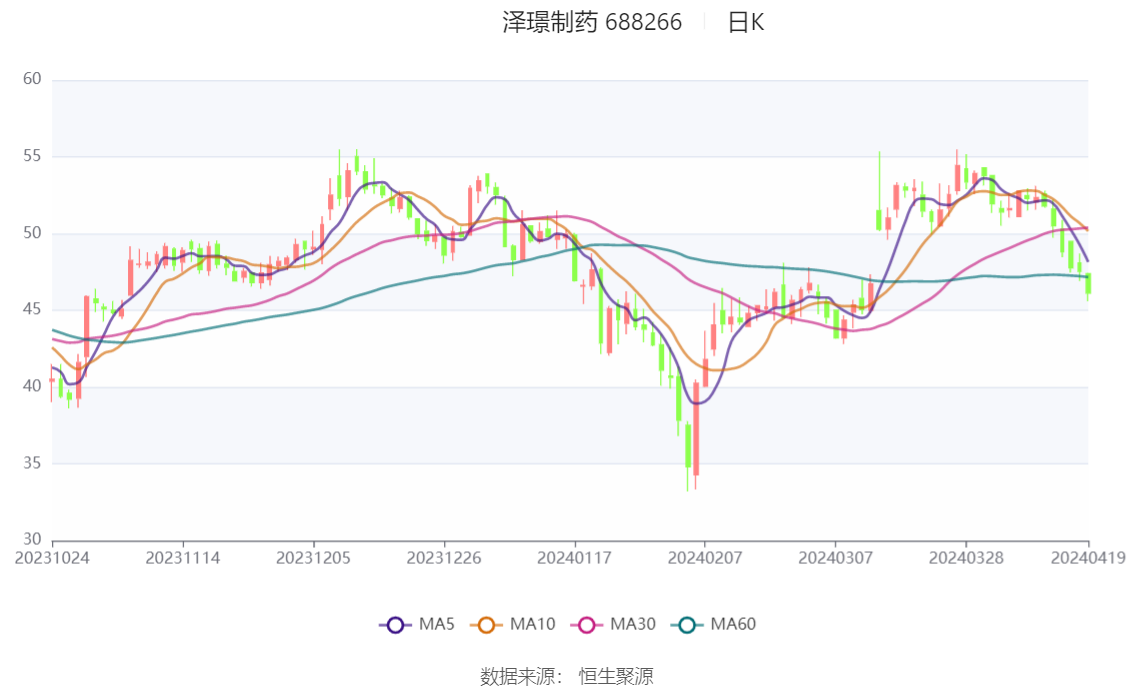Click the 30 baseline y-axis label
This screenshot has height=689, width=1134.
click(31, 540)
